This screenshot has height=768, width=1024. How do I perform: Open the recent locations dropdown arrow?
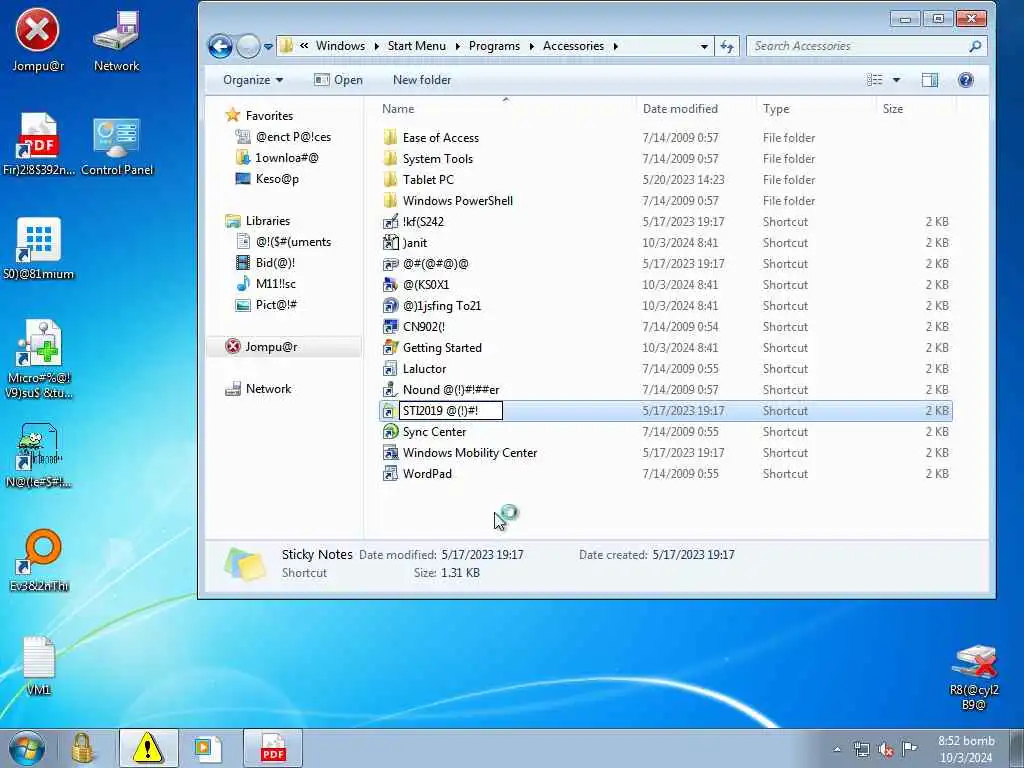[x=268, y=47]
